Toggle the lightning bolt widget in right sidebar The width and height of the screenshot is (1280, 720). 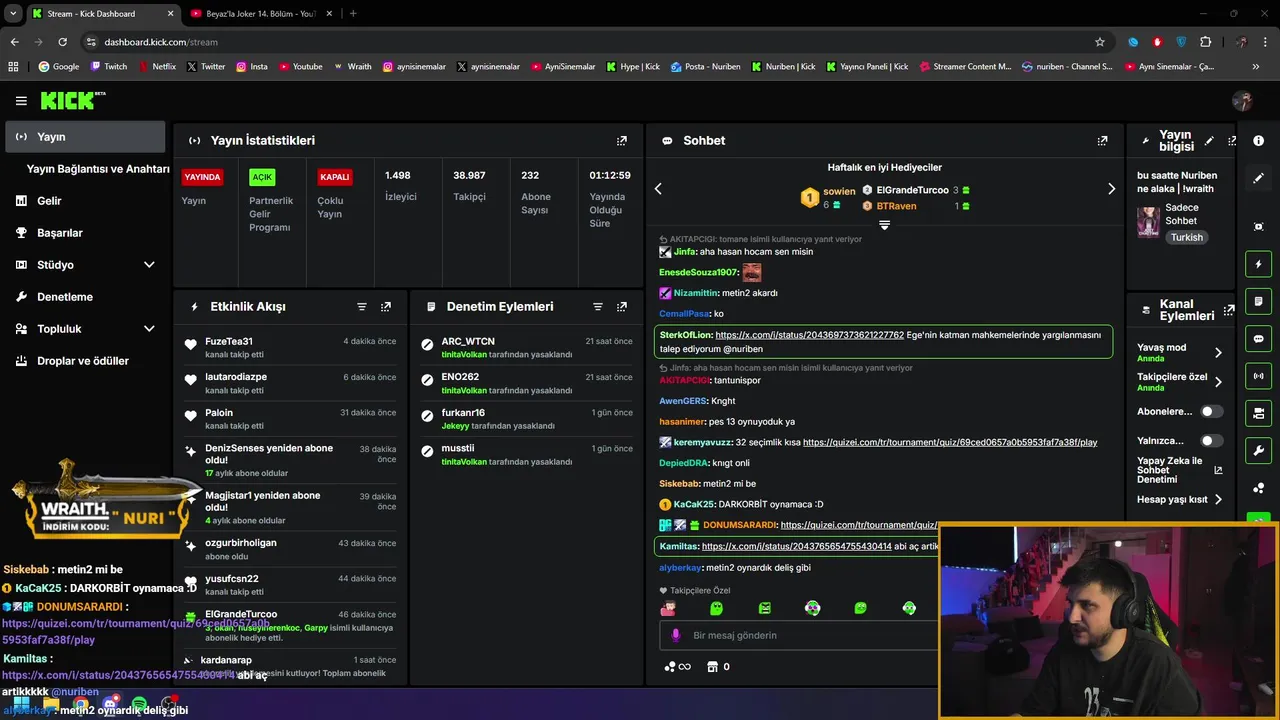(x=1259, y=264)
